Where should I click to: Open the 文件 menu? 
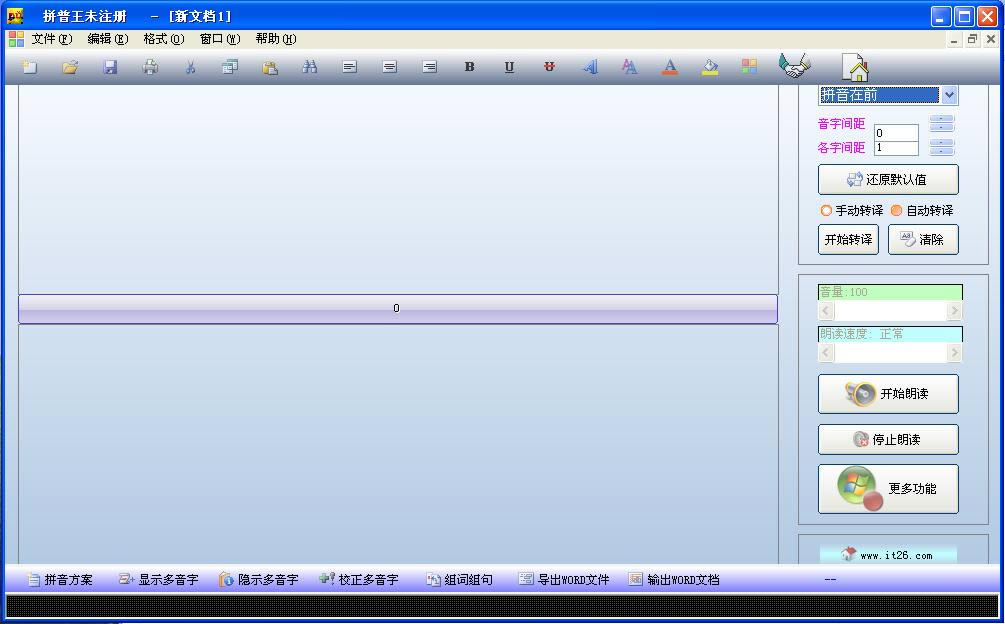click(51, 39)
